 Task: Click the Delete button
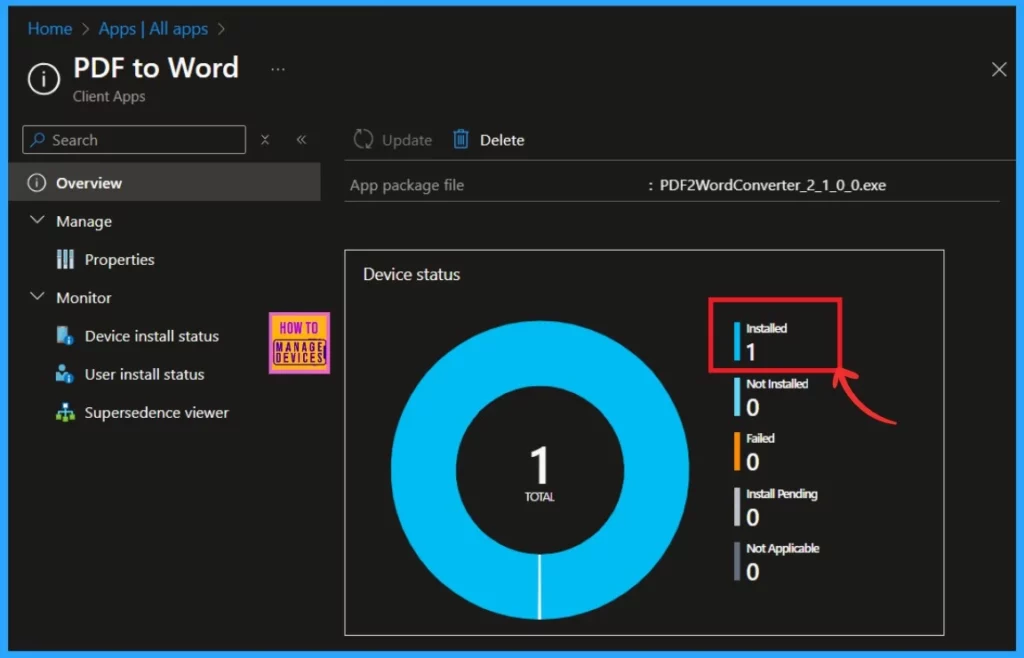coord(488,140)
